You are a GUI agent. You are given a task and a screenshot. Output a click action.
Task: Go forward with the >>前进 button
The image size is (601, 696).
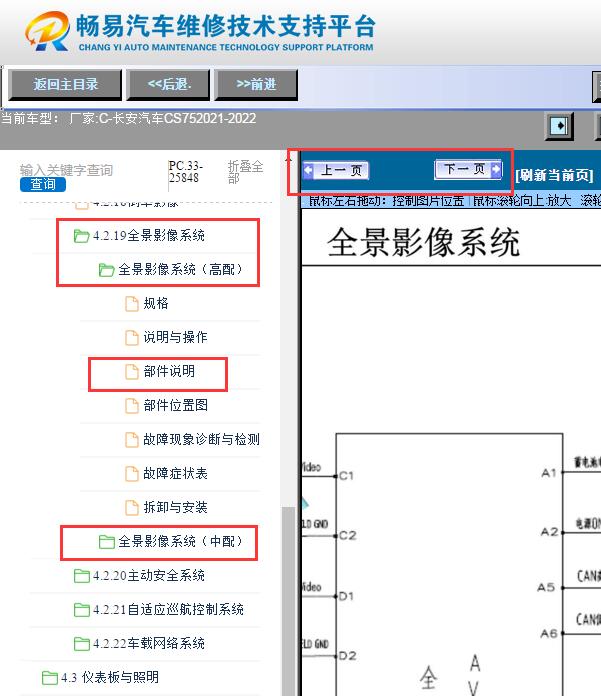coord(256,84)
